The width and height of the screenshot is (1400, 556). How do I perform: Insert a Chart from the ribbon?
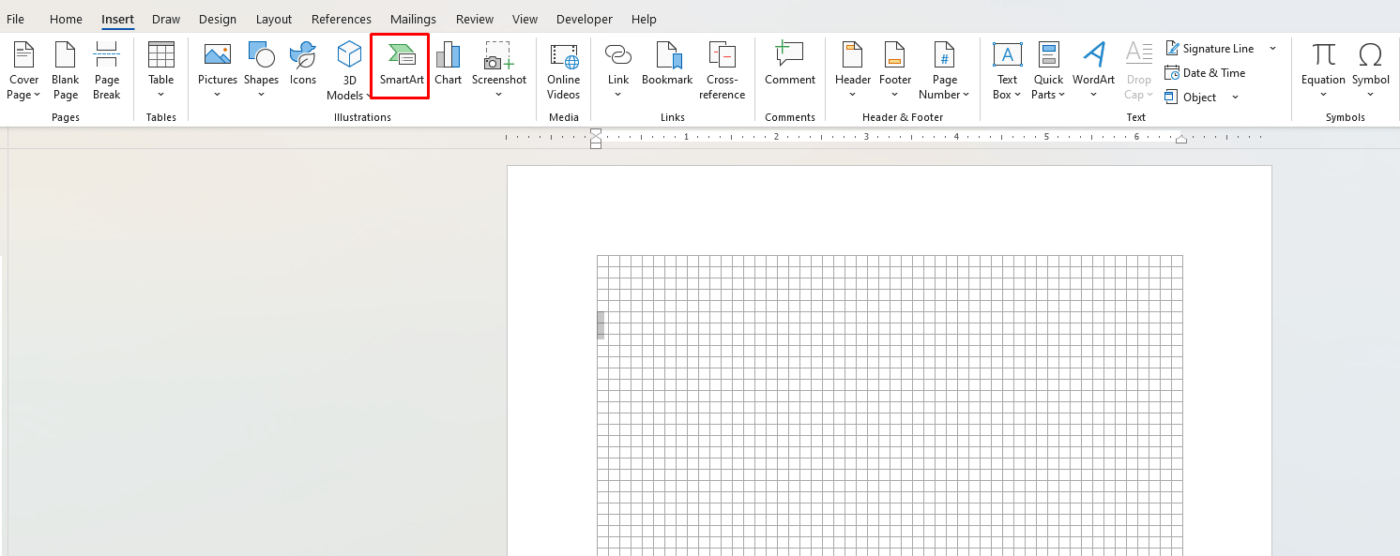[448, 64]
